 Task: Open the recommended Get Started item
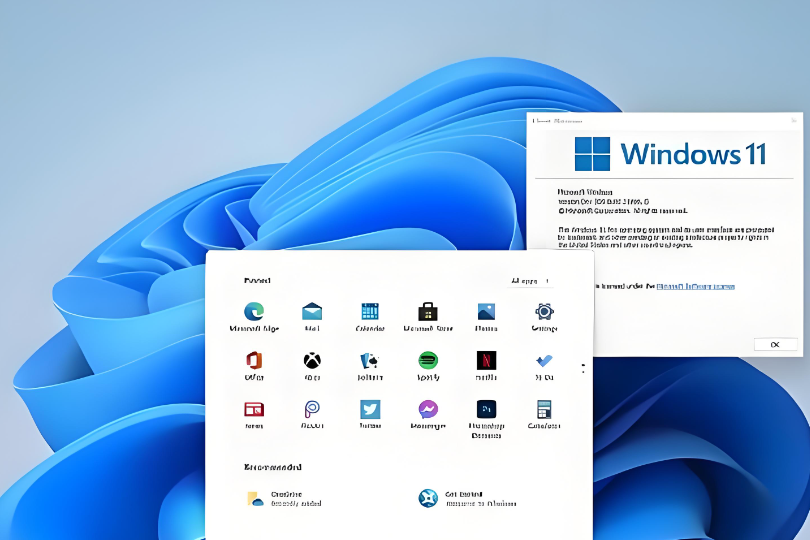[x=467, y=498]
